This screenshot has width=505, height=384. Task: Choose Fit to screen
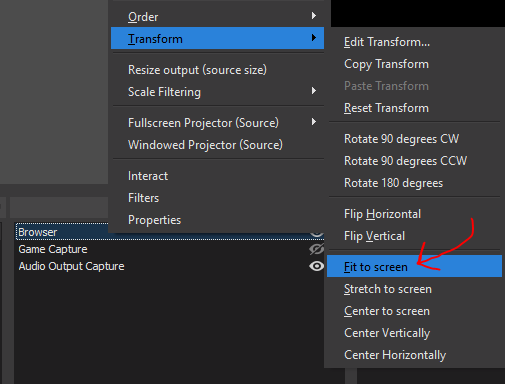pos(414,266)
